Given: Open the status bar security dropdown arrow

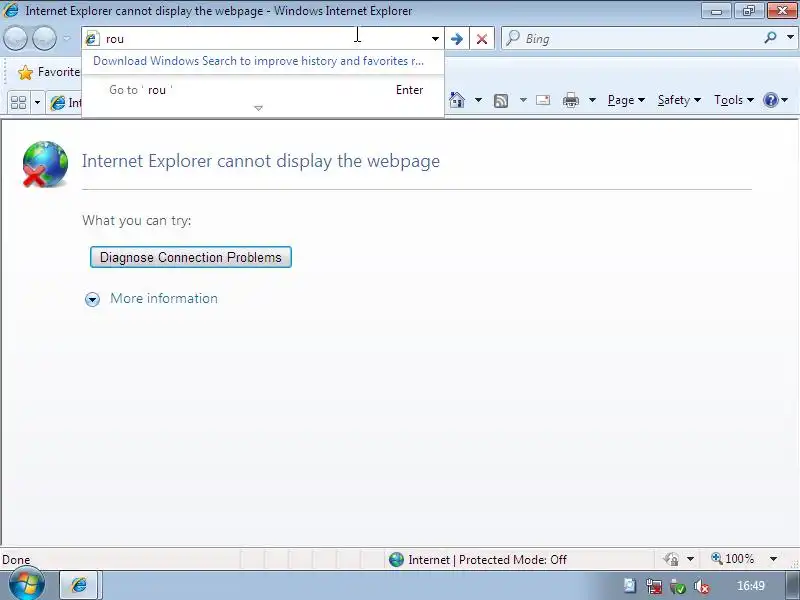Looking at the screenshot, I should (690, 560).
